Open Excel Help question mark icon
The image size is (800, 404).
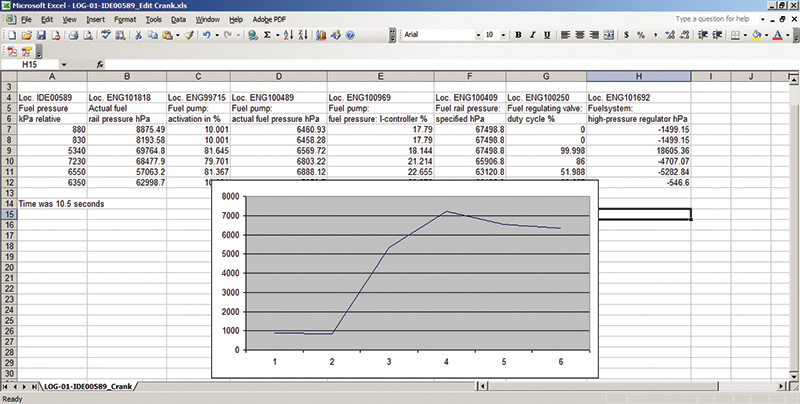(350, 35)
